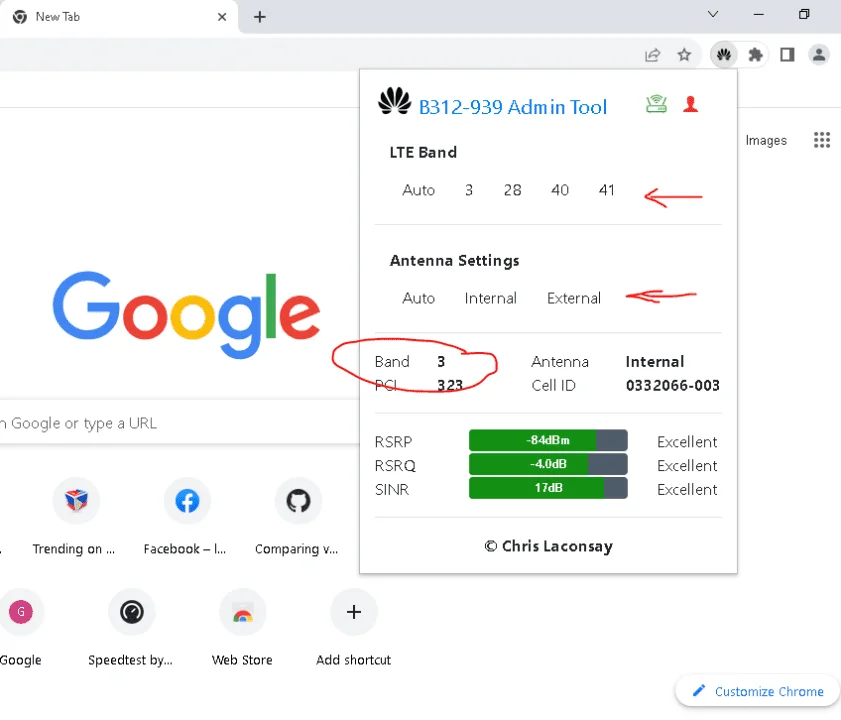The height and width of the screenshot is (720, 841).
Task: Click the RSRQ -4.0dB signal bar
Action: (548, 464)
